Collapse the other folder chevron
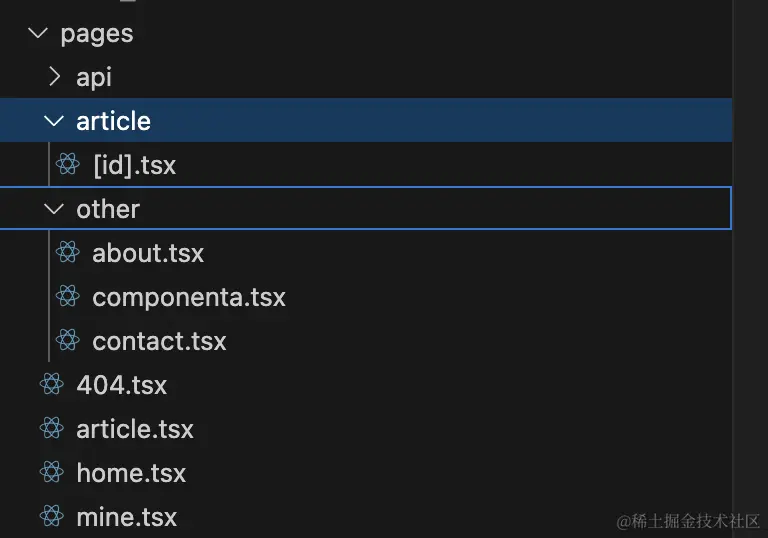The image size is (768, 538). point(54,209)
